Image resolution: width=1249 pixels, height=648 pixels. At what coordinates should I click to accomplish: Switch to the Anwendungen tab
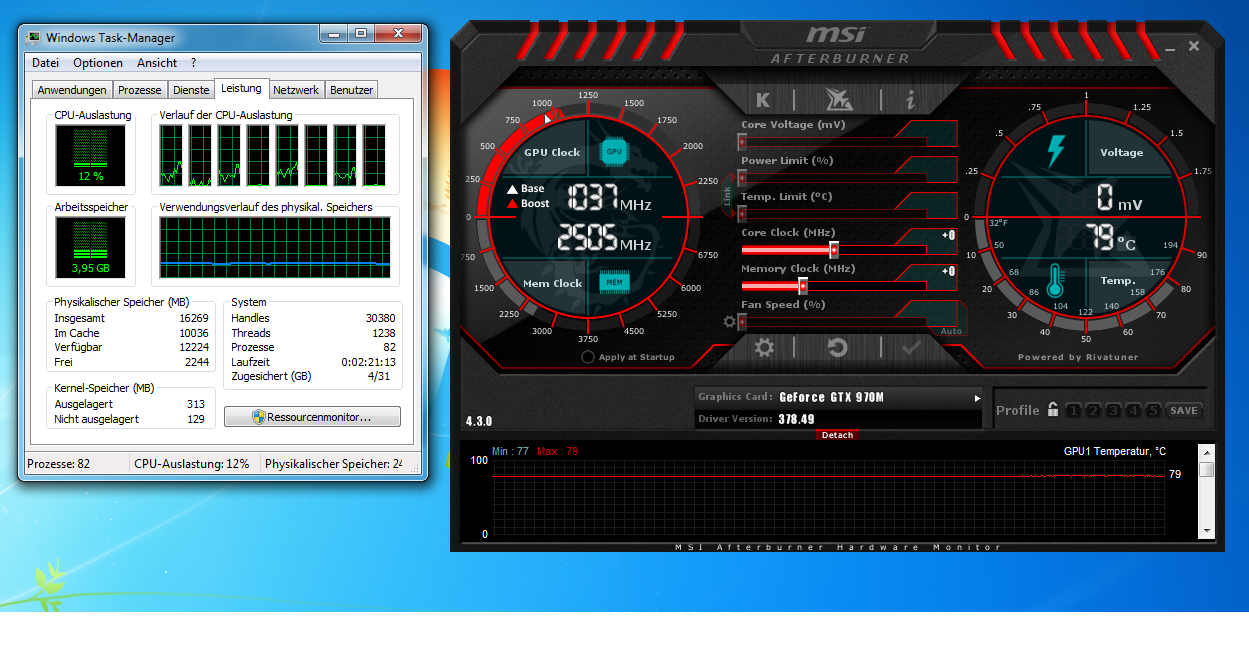tap(72, 90)
